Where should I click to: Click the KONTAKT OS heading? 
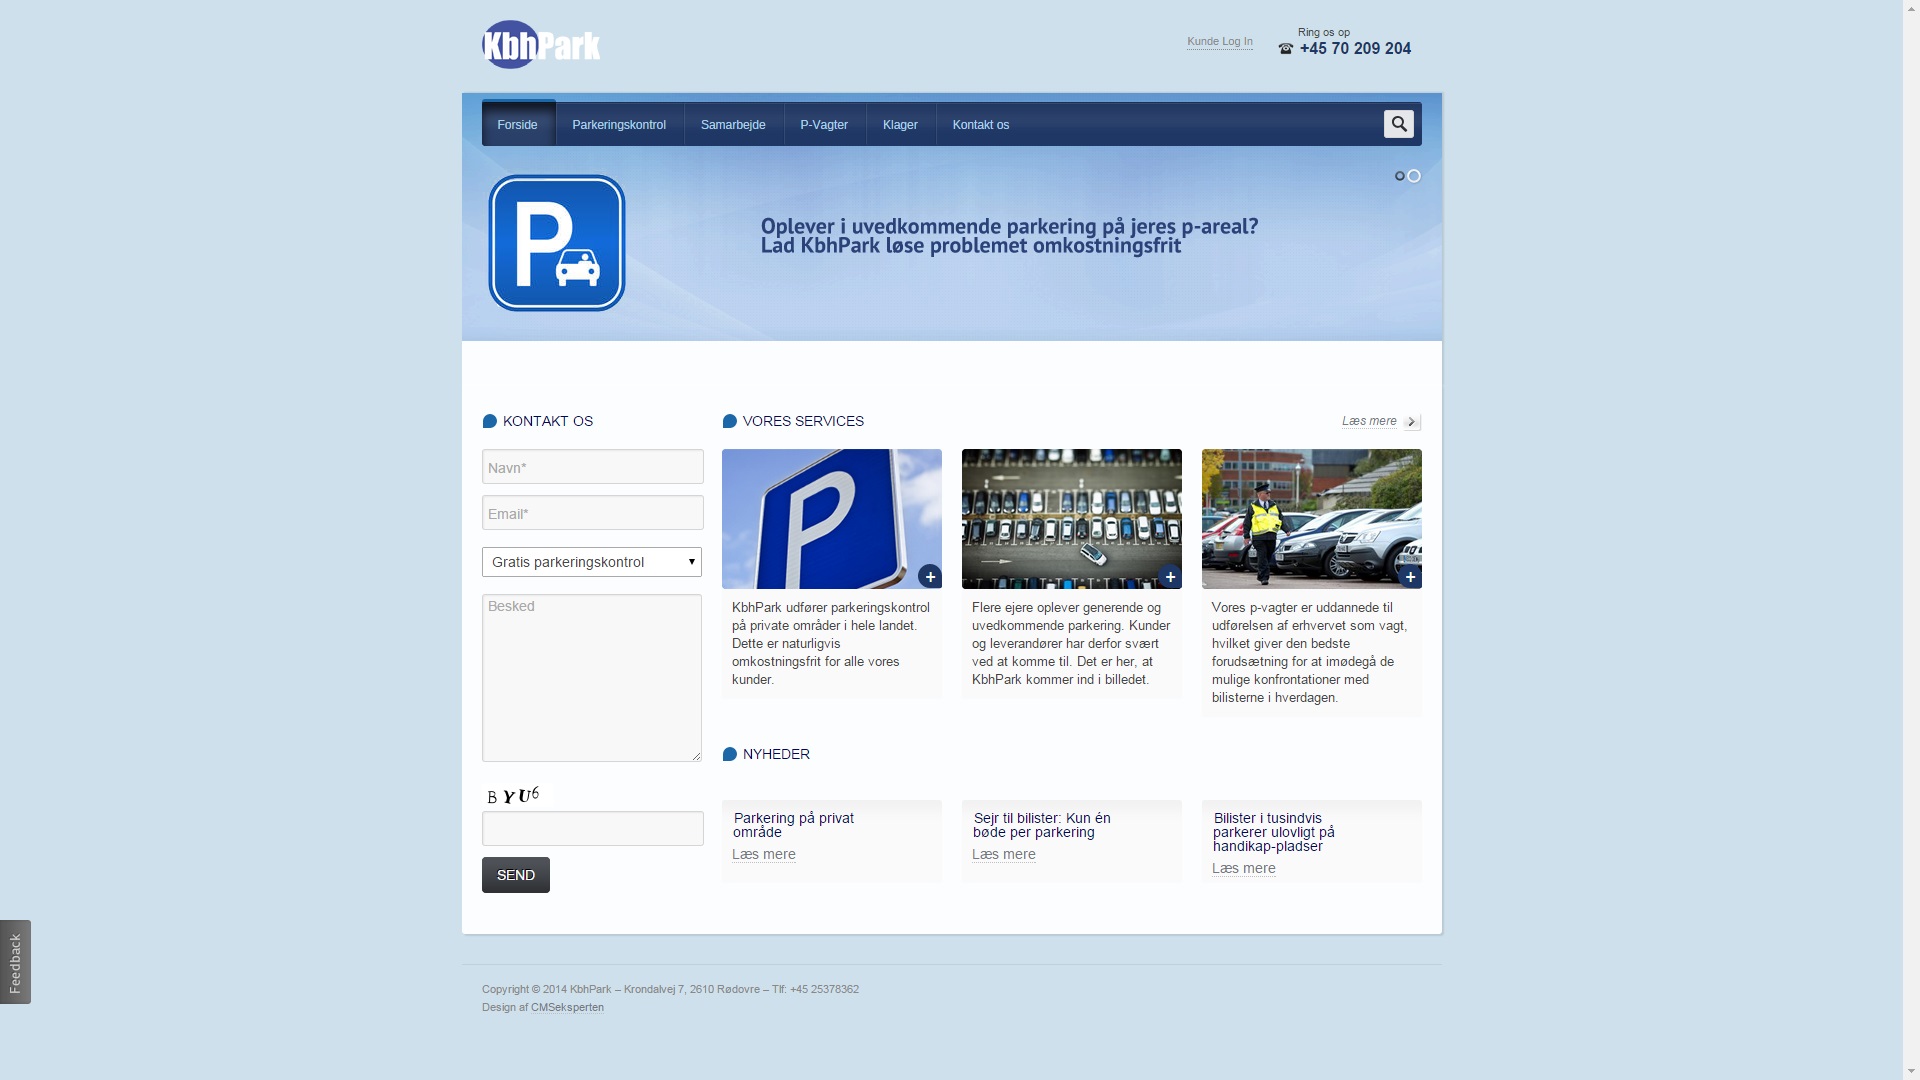tap(548, 422)
